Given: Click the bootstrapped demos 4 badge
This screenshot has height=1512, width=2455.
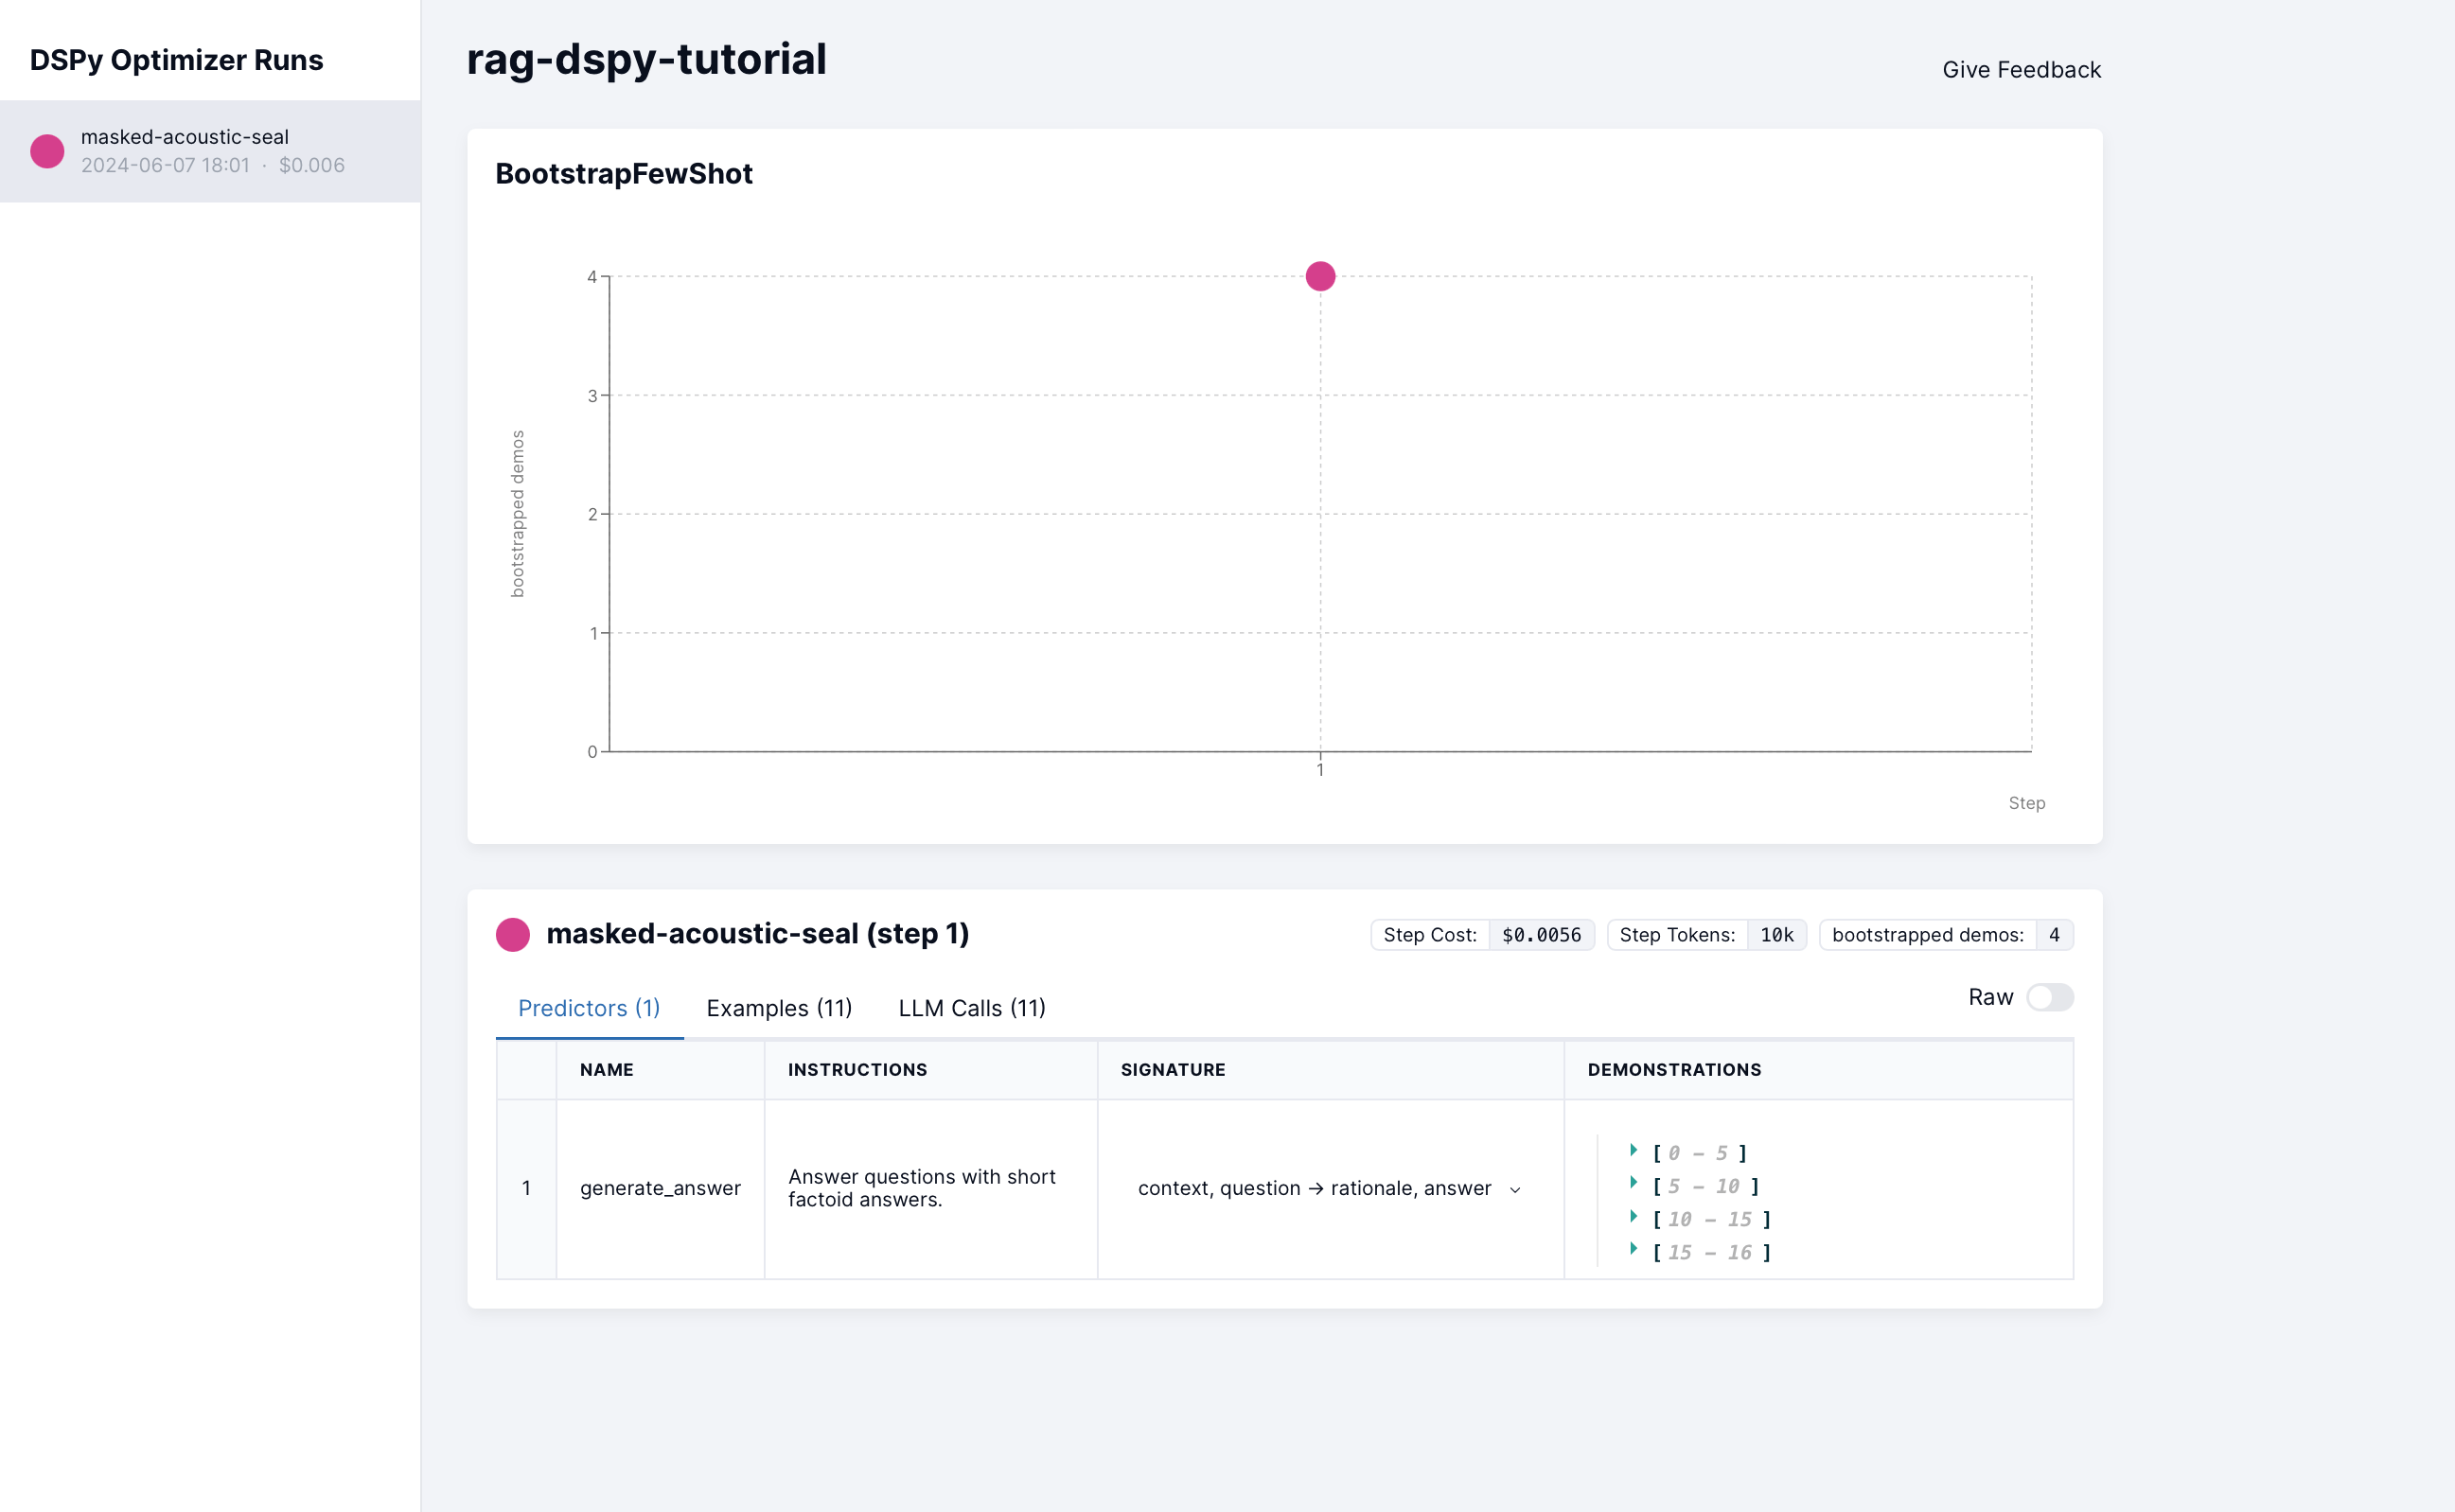Looking at the screenshot, I should pyautogui.click(x=1946, y=934).
